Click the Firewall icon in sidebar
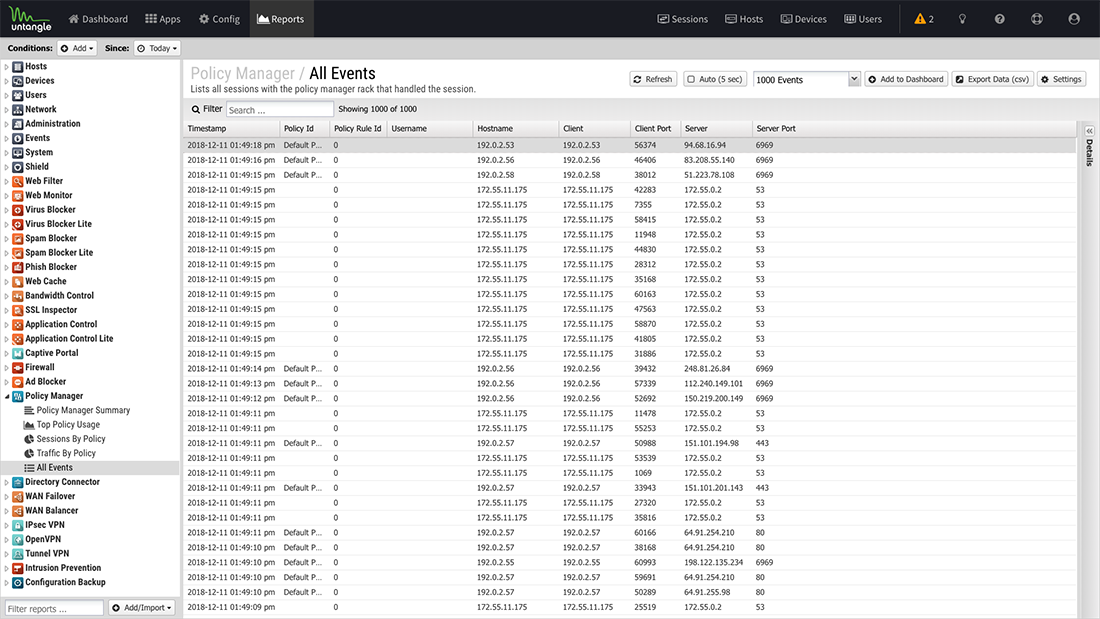Screen dimensions: 1100x619 18,368
